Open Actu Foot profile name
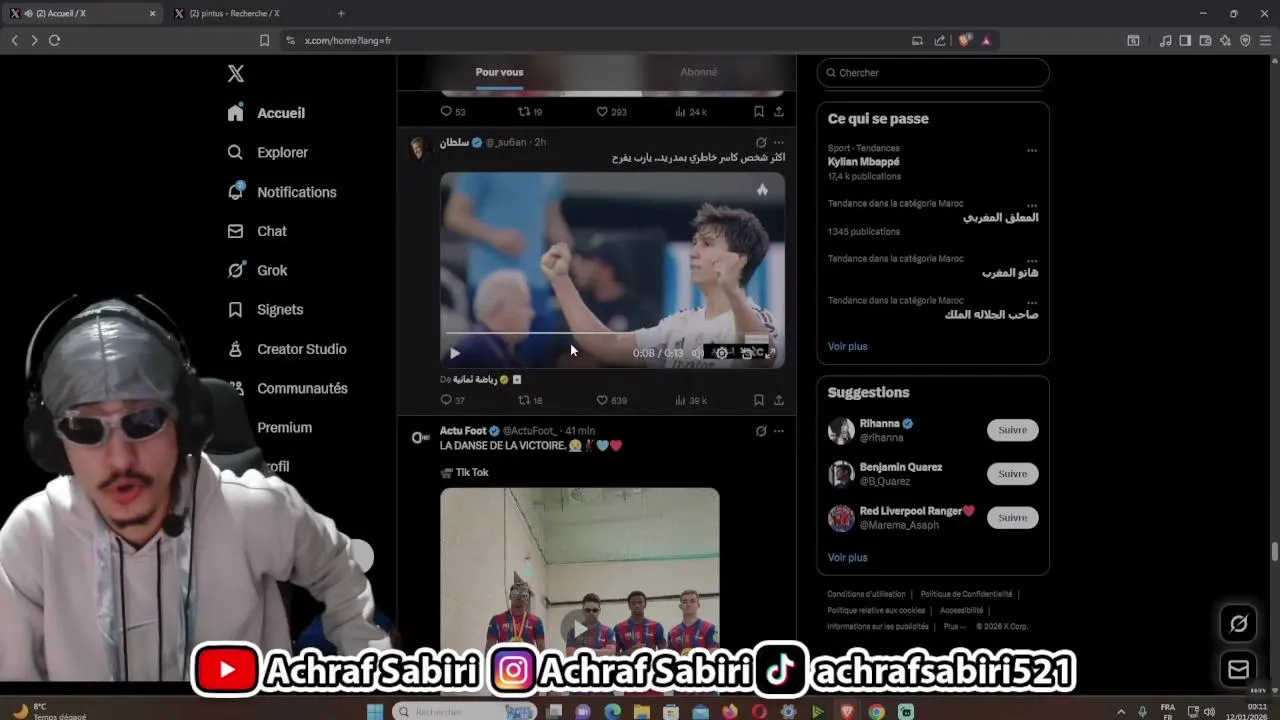 coord(463,431)
